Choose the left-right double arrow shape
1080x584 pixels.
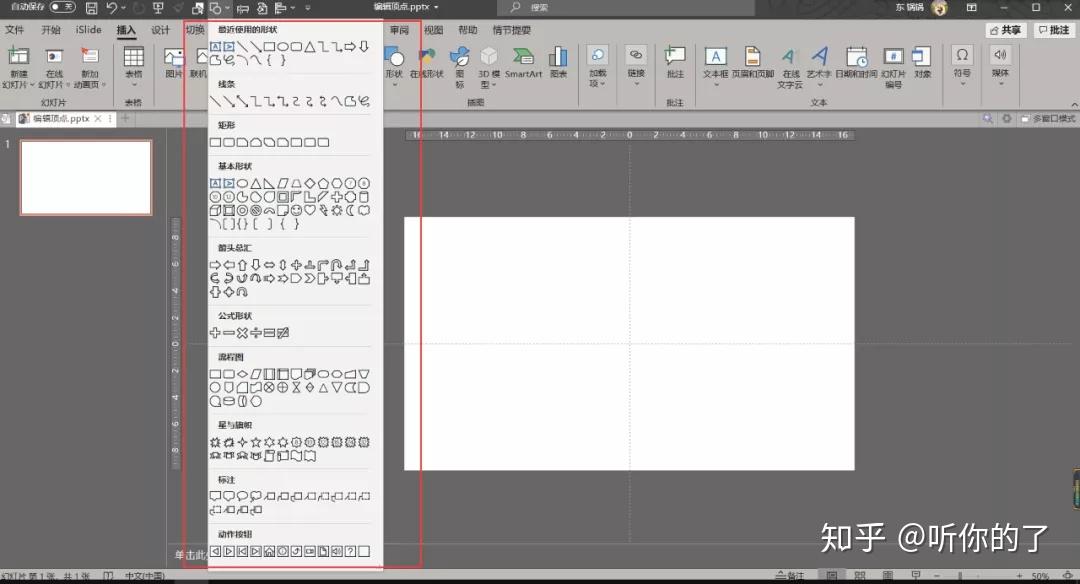pos(269,265)
